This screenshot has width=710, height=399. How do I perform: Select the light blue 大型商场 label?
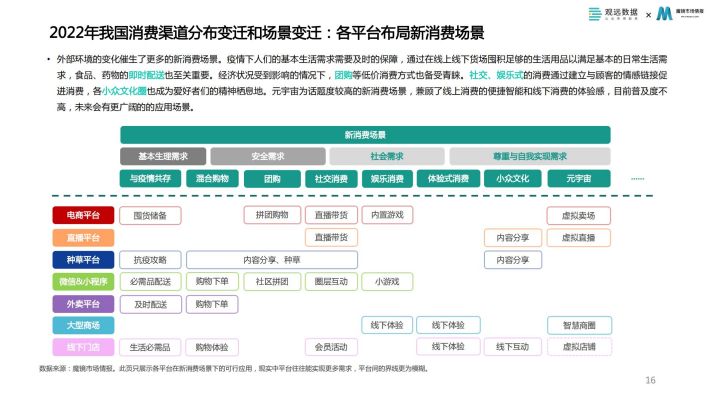pyautogui.click(x=83, y=325)
